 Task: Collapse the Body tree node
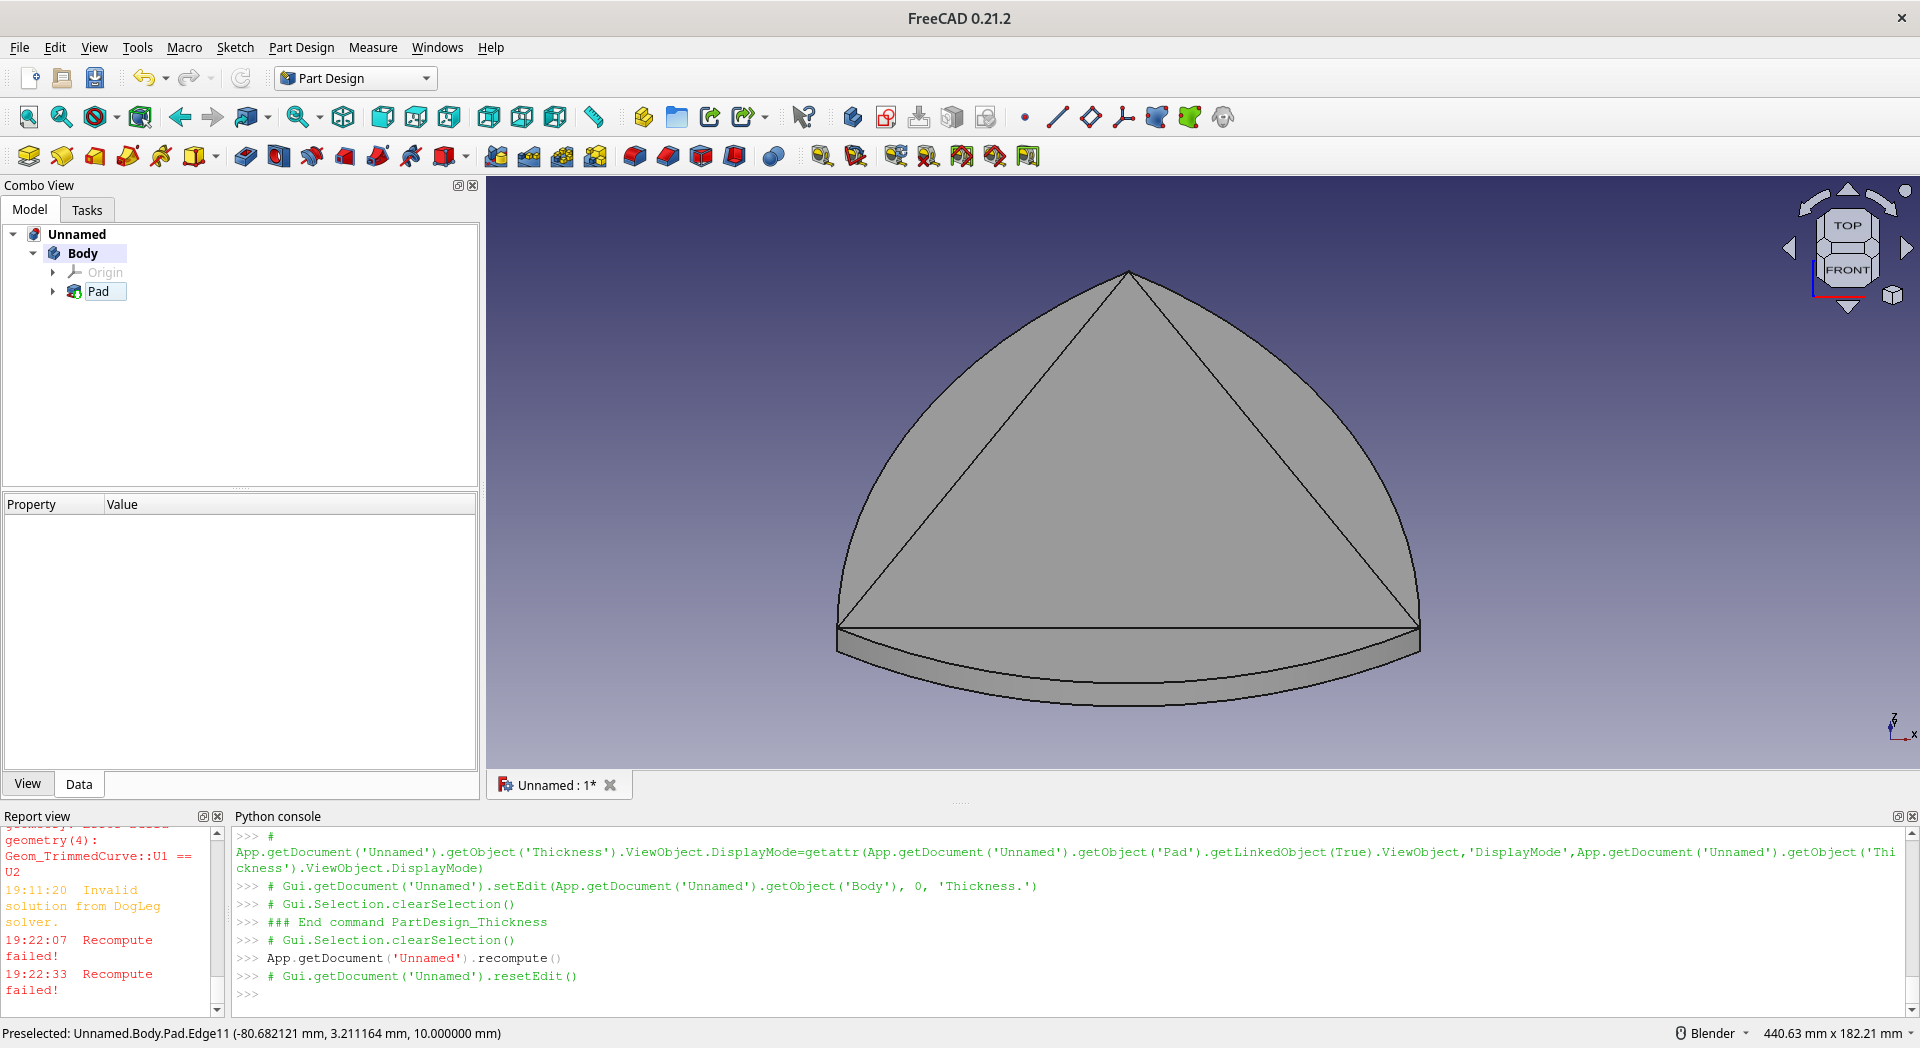click(33, 254)
